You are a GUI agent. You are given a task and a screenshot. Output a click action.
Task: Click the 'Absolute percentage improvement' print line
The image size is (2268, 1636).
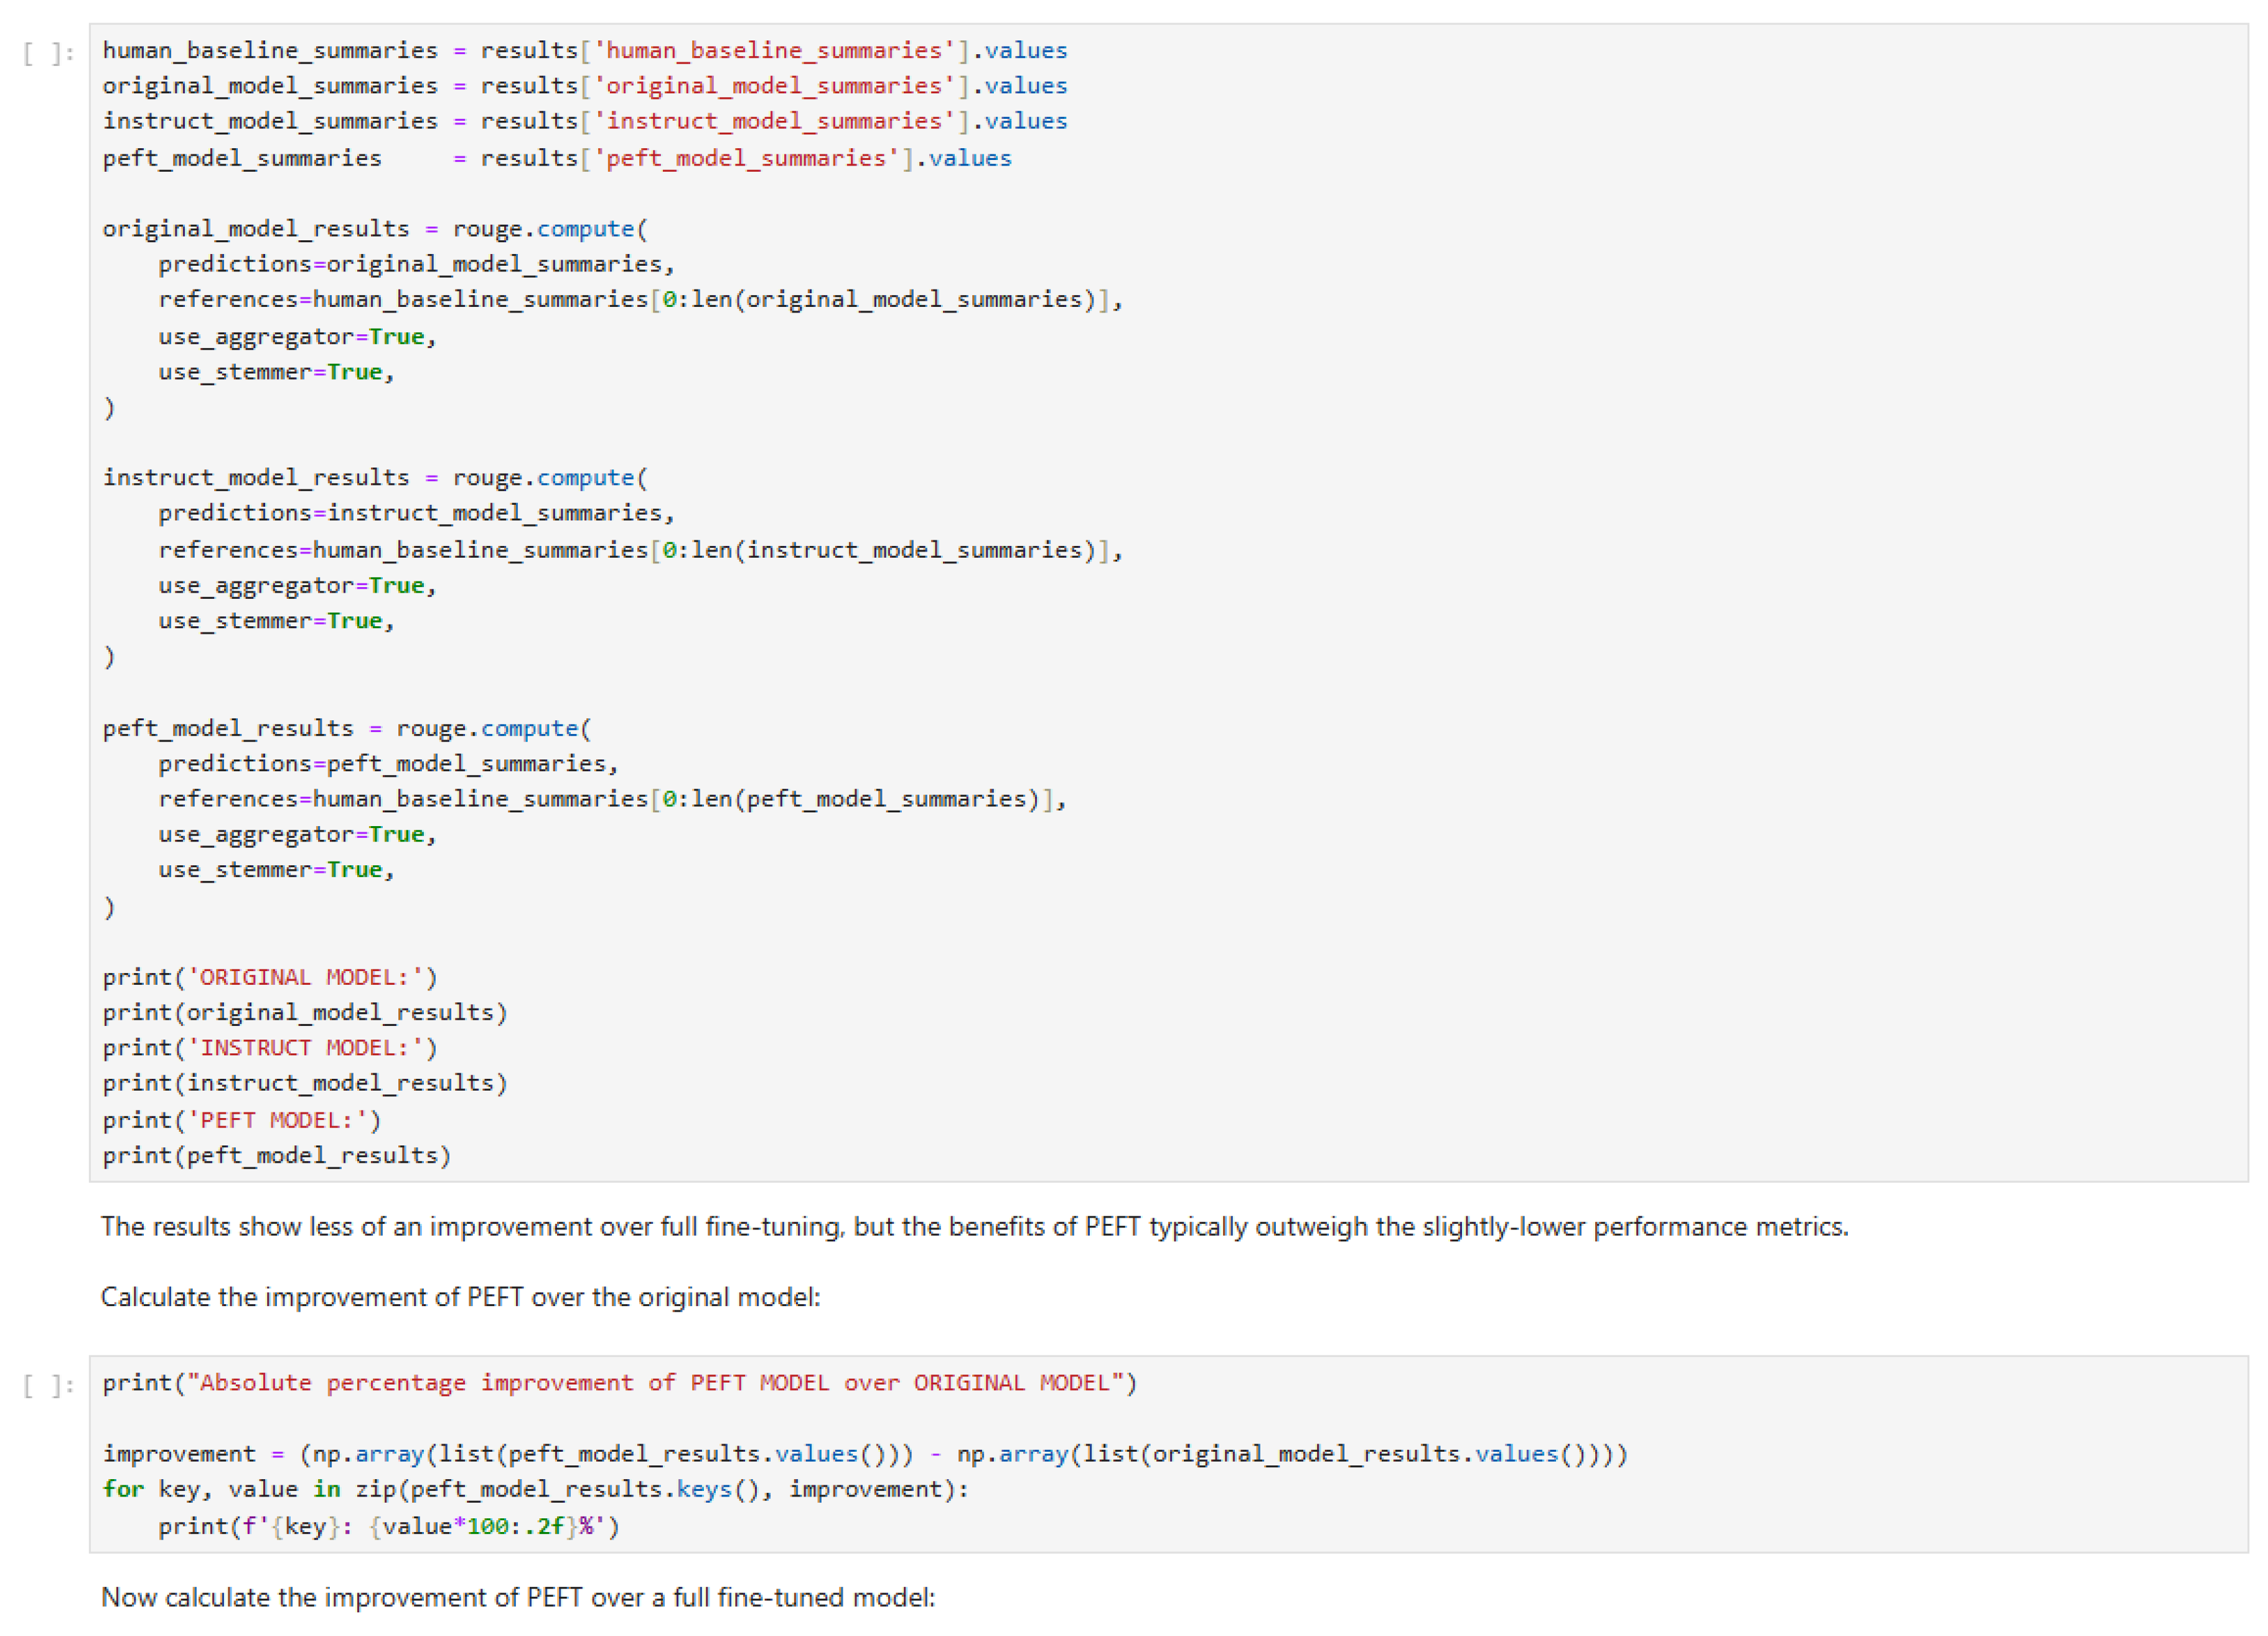click(620, 1383)
